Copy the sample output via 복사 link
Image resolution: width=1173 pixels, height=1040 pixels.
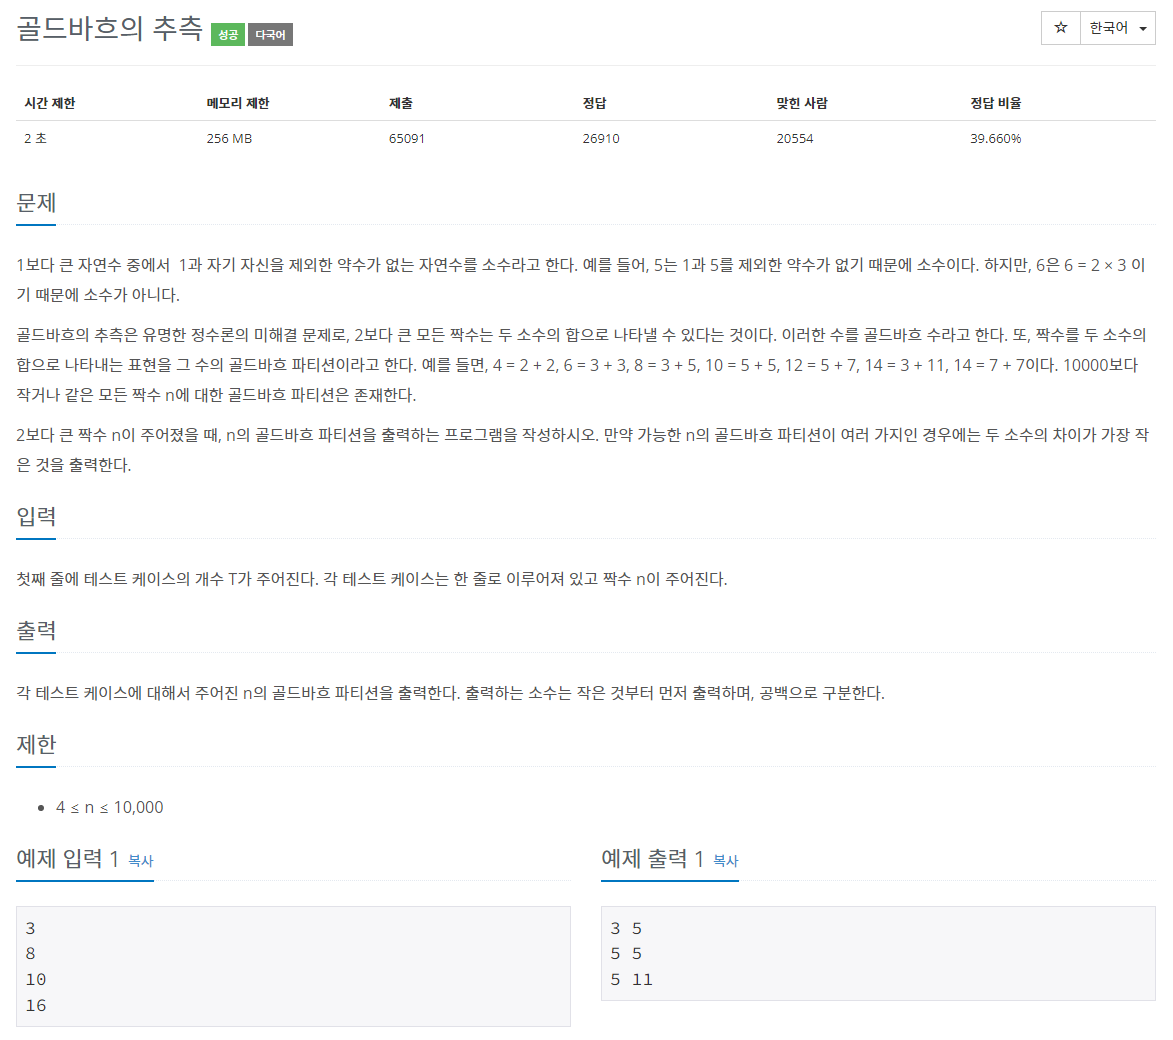coord(726,861)
